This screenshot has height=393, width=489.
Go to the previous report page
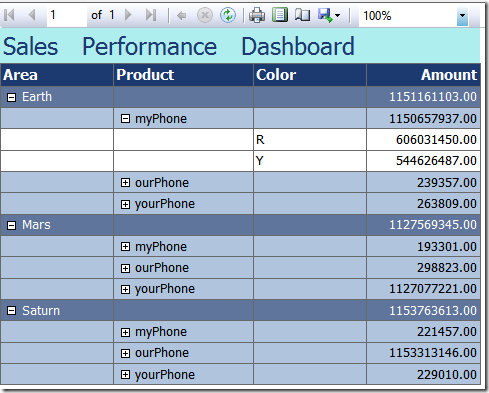pyautogui.click(x=32, y=15)
